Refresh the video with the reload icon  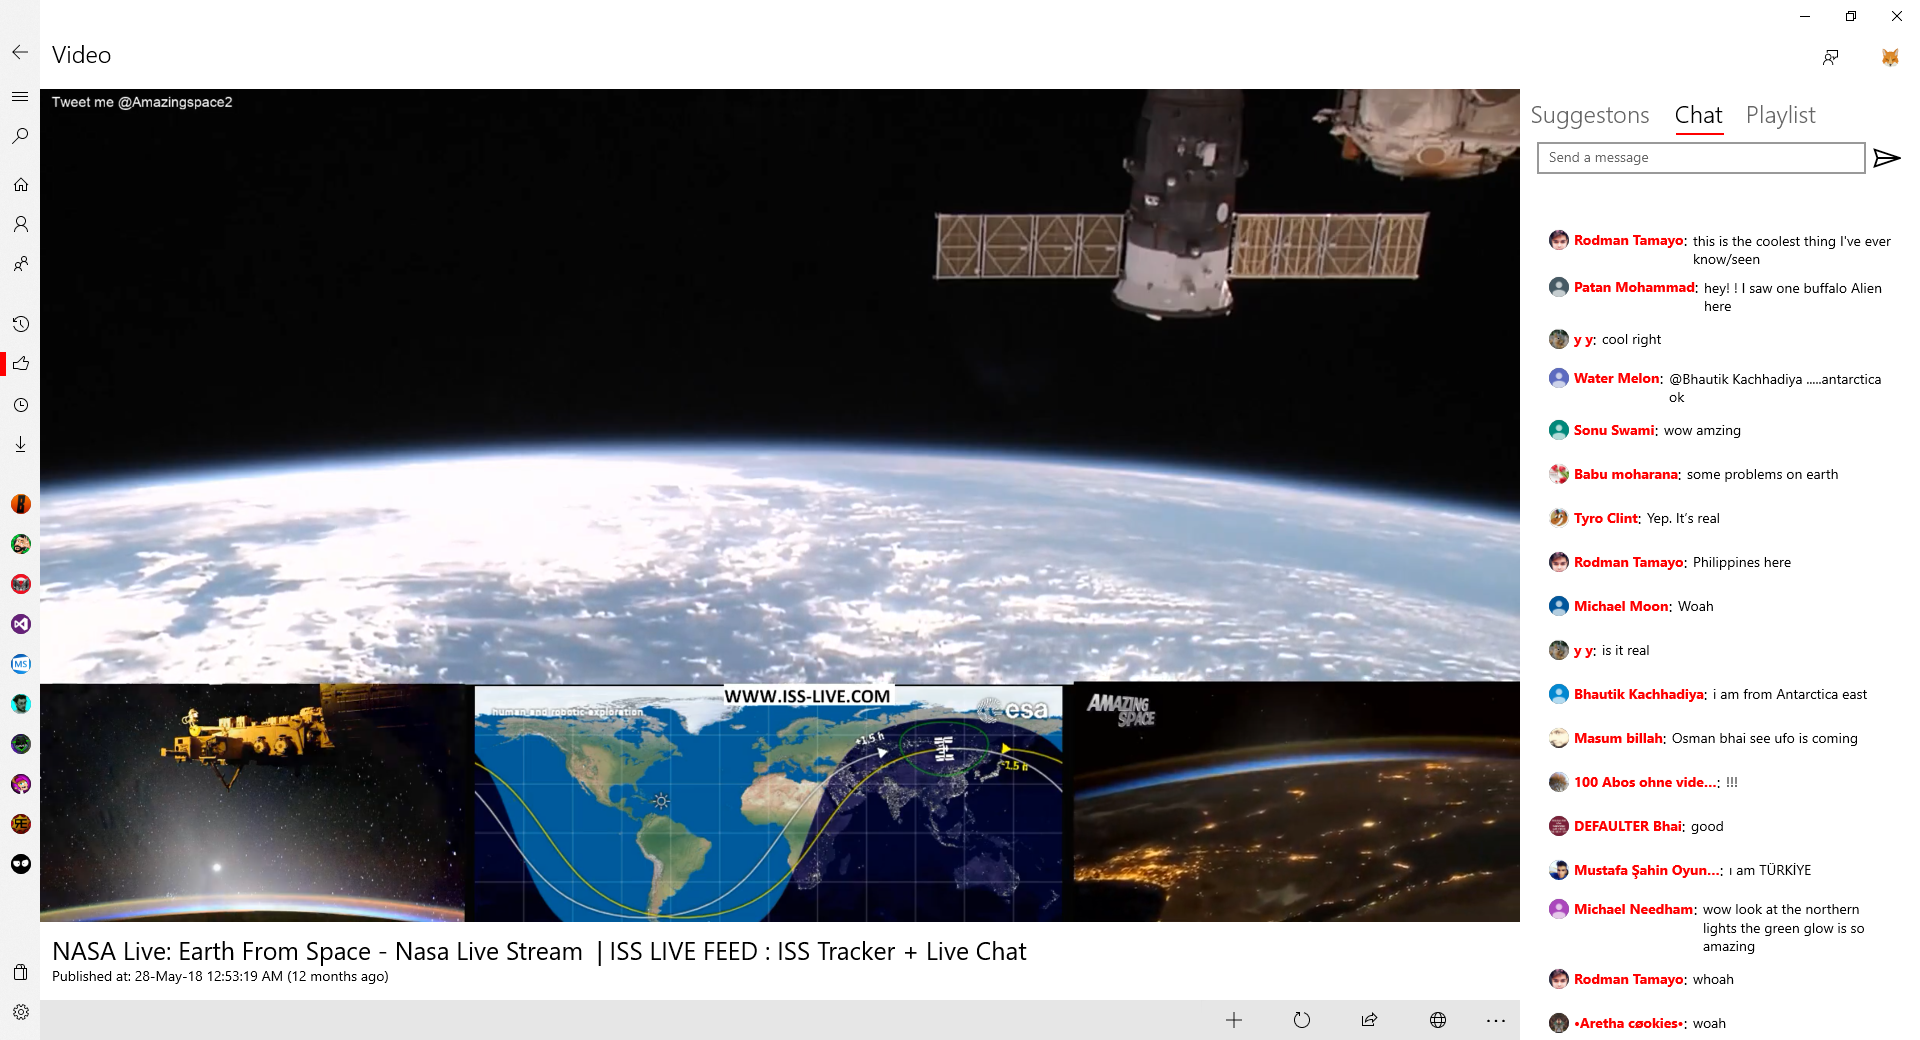tap(1301, 1020)
